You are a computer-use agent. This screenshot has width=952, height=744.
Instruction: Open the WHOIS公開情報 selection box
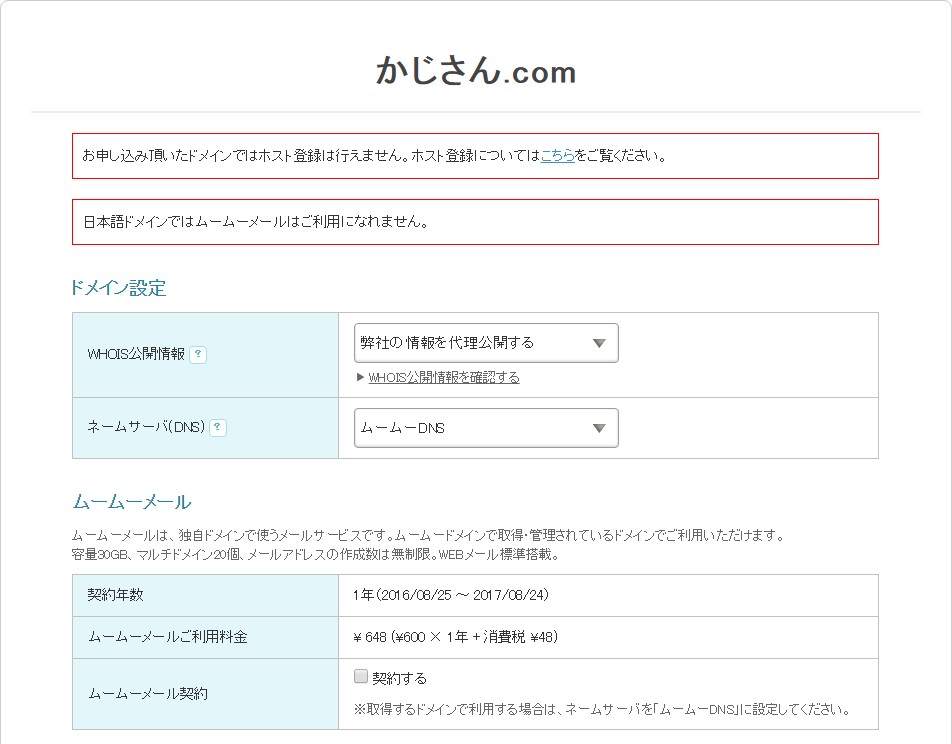pyautogui.click(x=486, y=342)
